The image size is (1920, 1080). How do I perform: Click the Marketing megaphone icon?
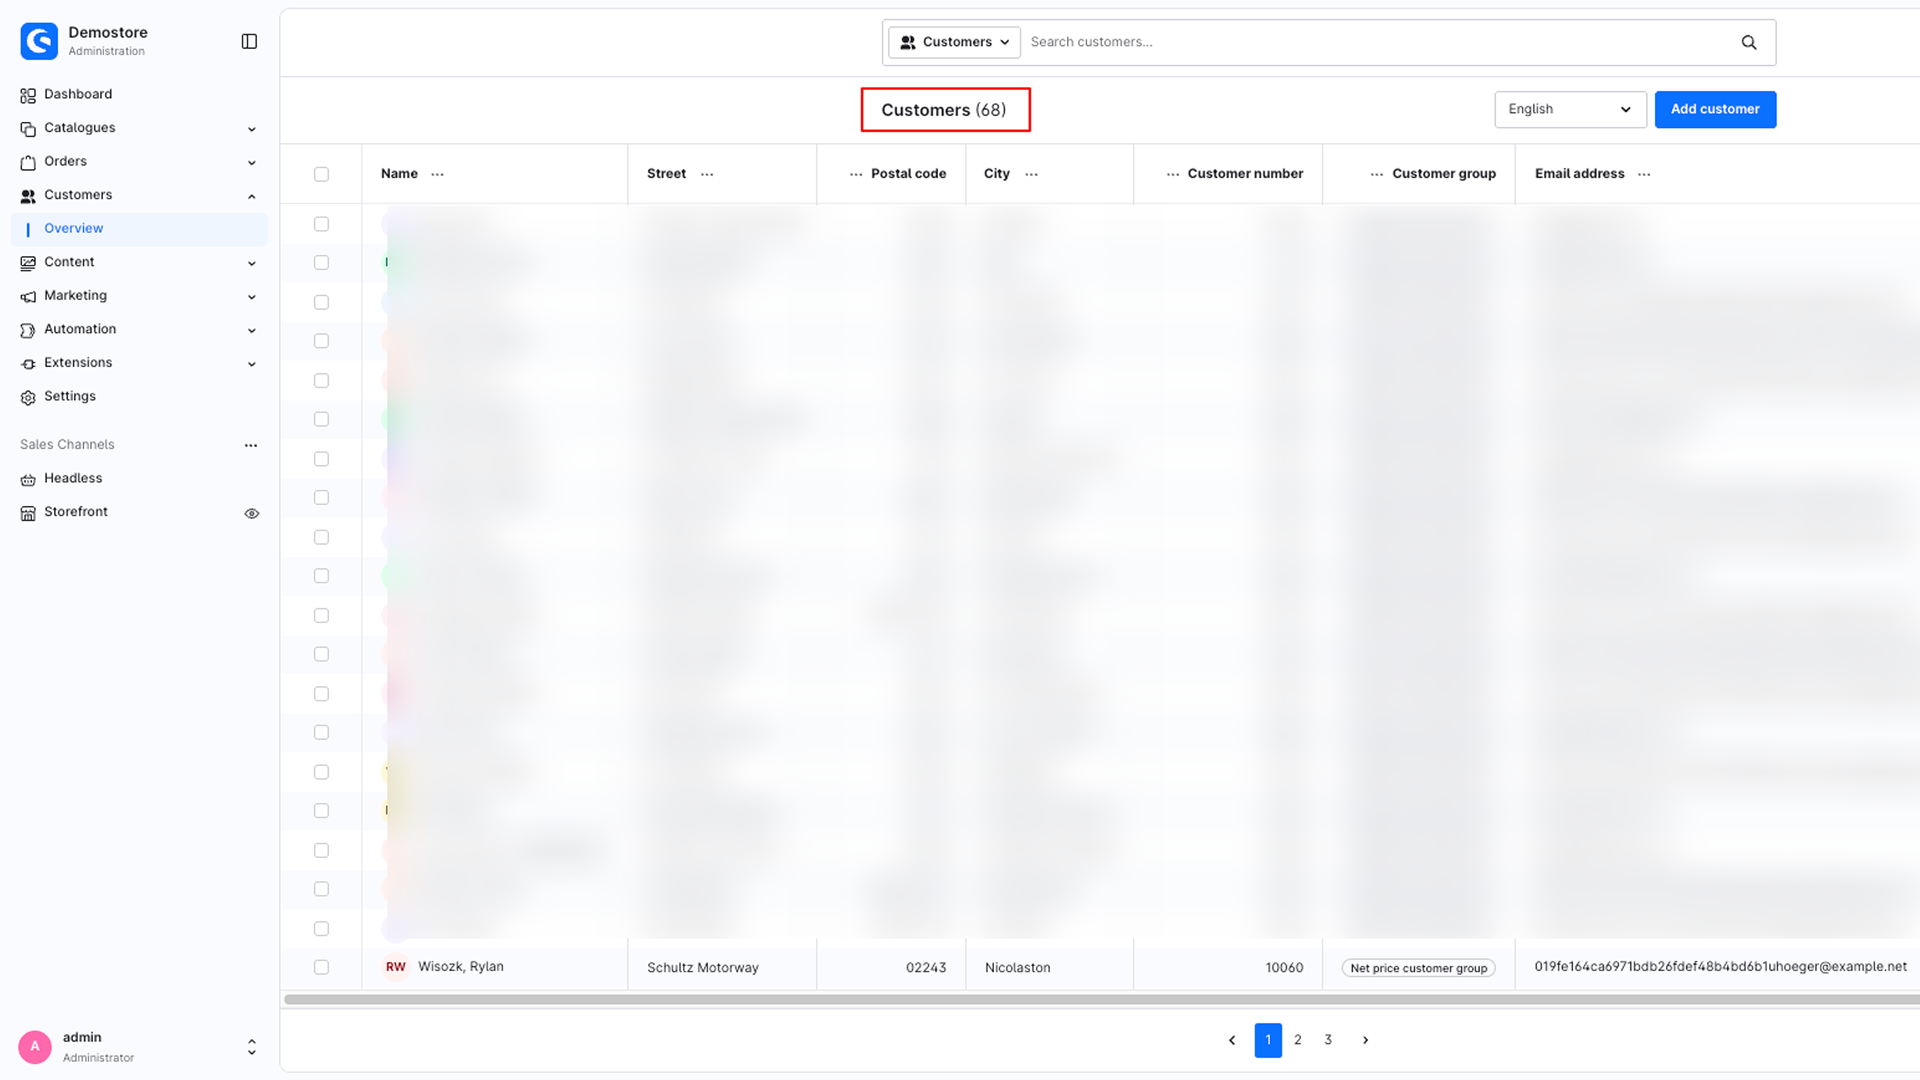(x=28, y=297)
